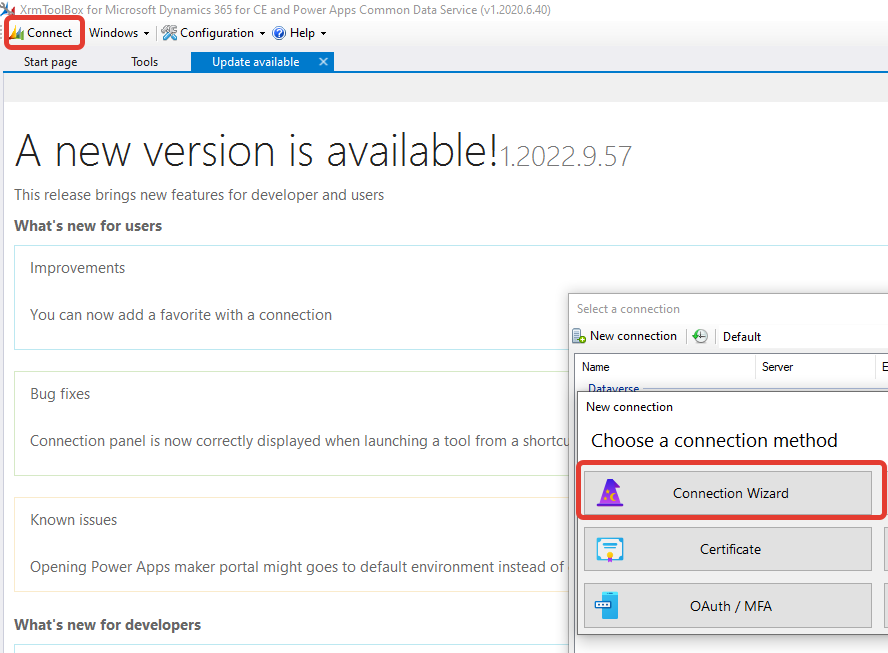Select the Dataverse group heading
The width and height of the screenshot is (888, 653).
pos(613,388)
